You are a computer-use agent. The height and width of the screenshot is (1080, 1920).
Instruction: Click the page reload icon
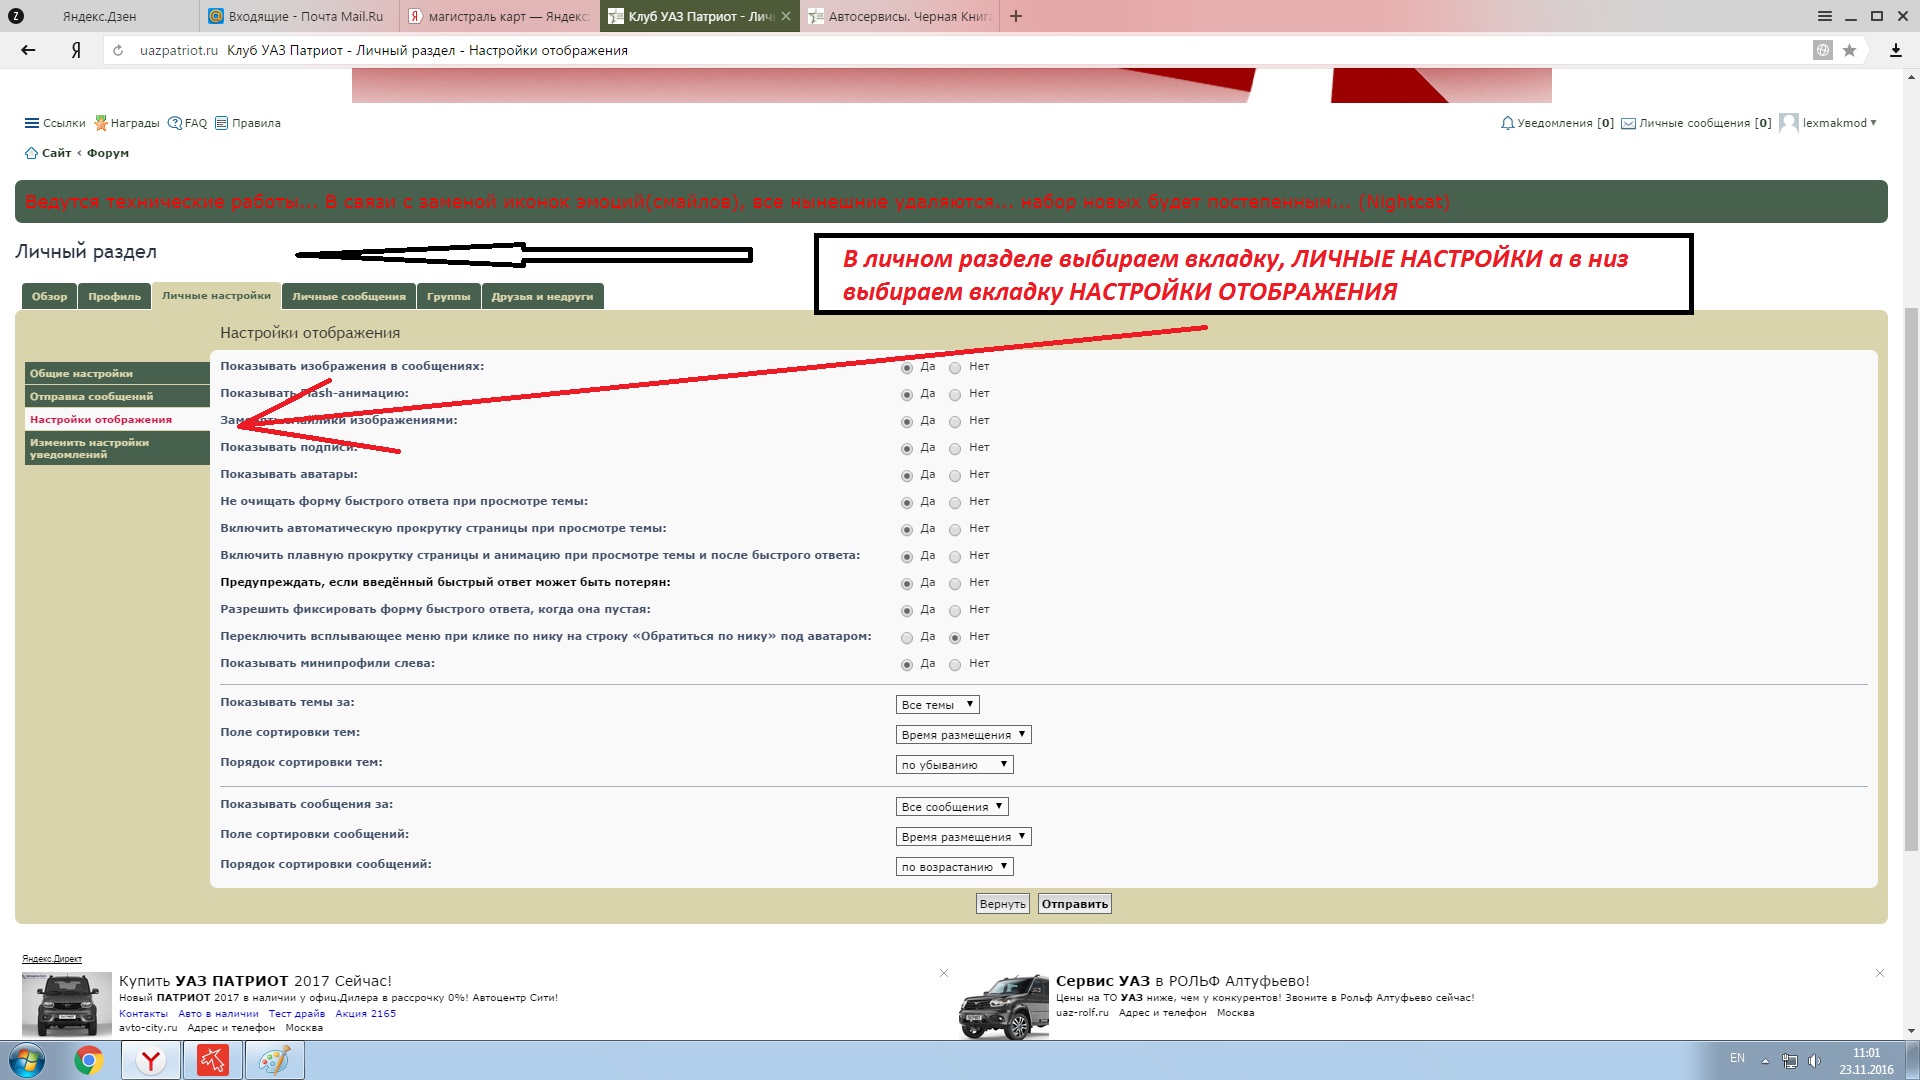point(118,50)
